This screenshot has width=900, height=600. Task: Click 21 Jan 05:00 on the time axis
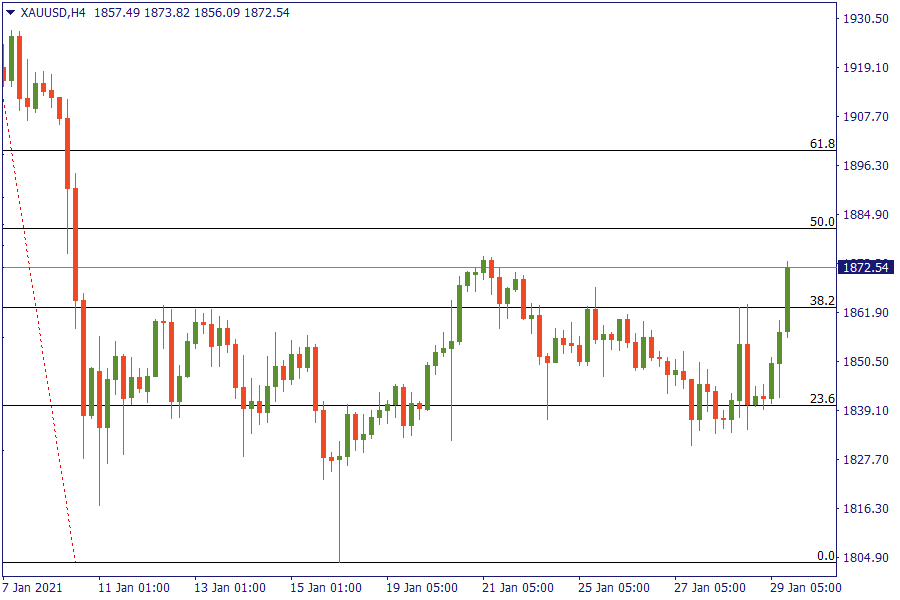tap(517, 587)
